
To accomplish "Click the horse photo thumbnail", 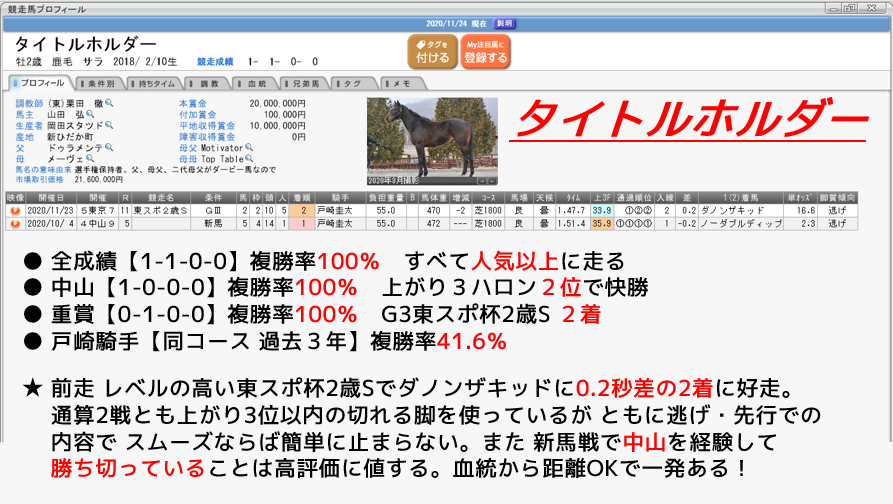I will click(x=431, y=142).
